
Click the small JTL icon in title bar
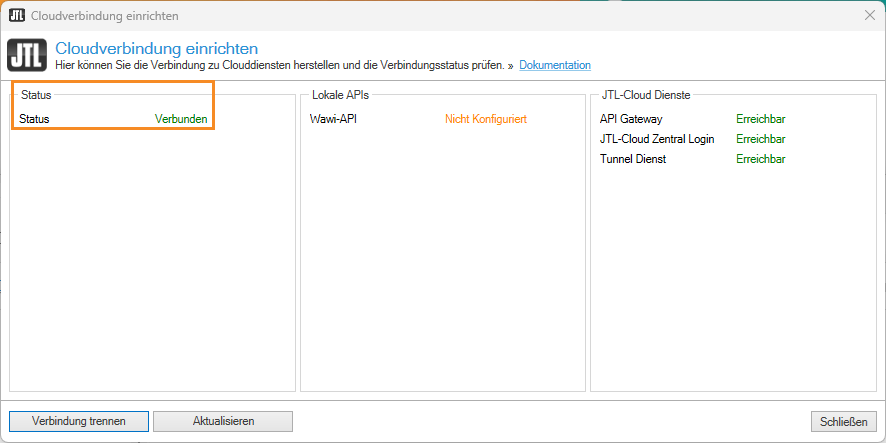point(16,16)
